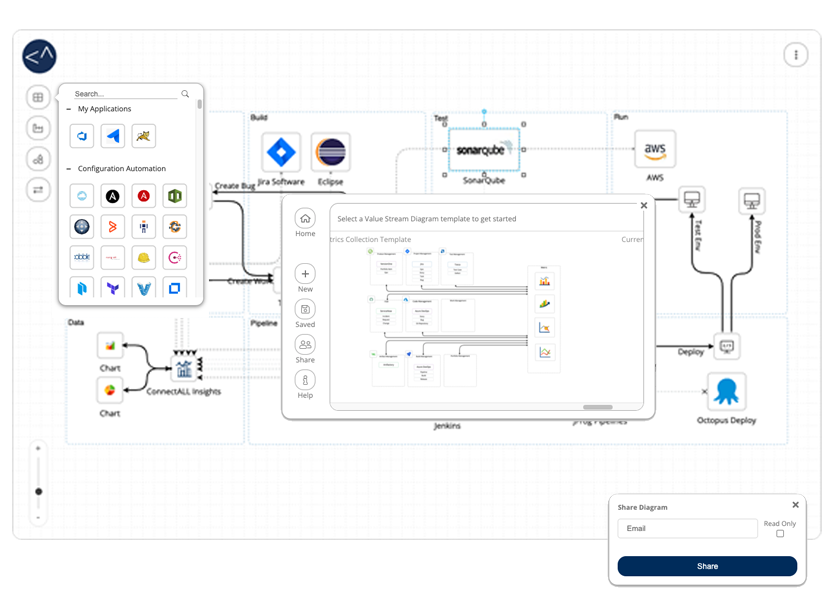Open the applications grid palette button
The height and width of the screenshot is (614, 833).
pyautogui.click(x=38, y=97)
